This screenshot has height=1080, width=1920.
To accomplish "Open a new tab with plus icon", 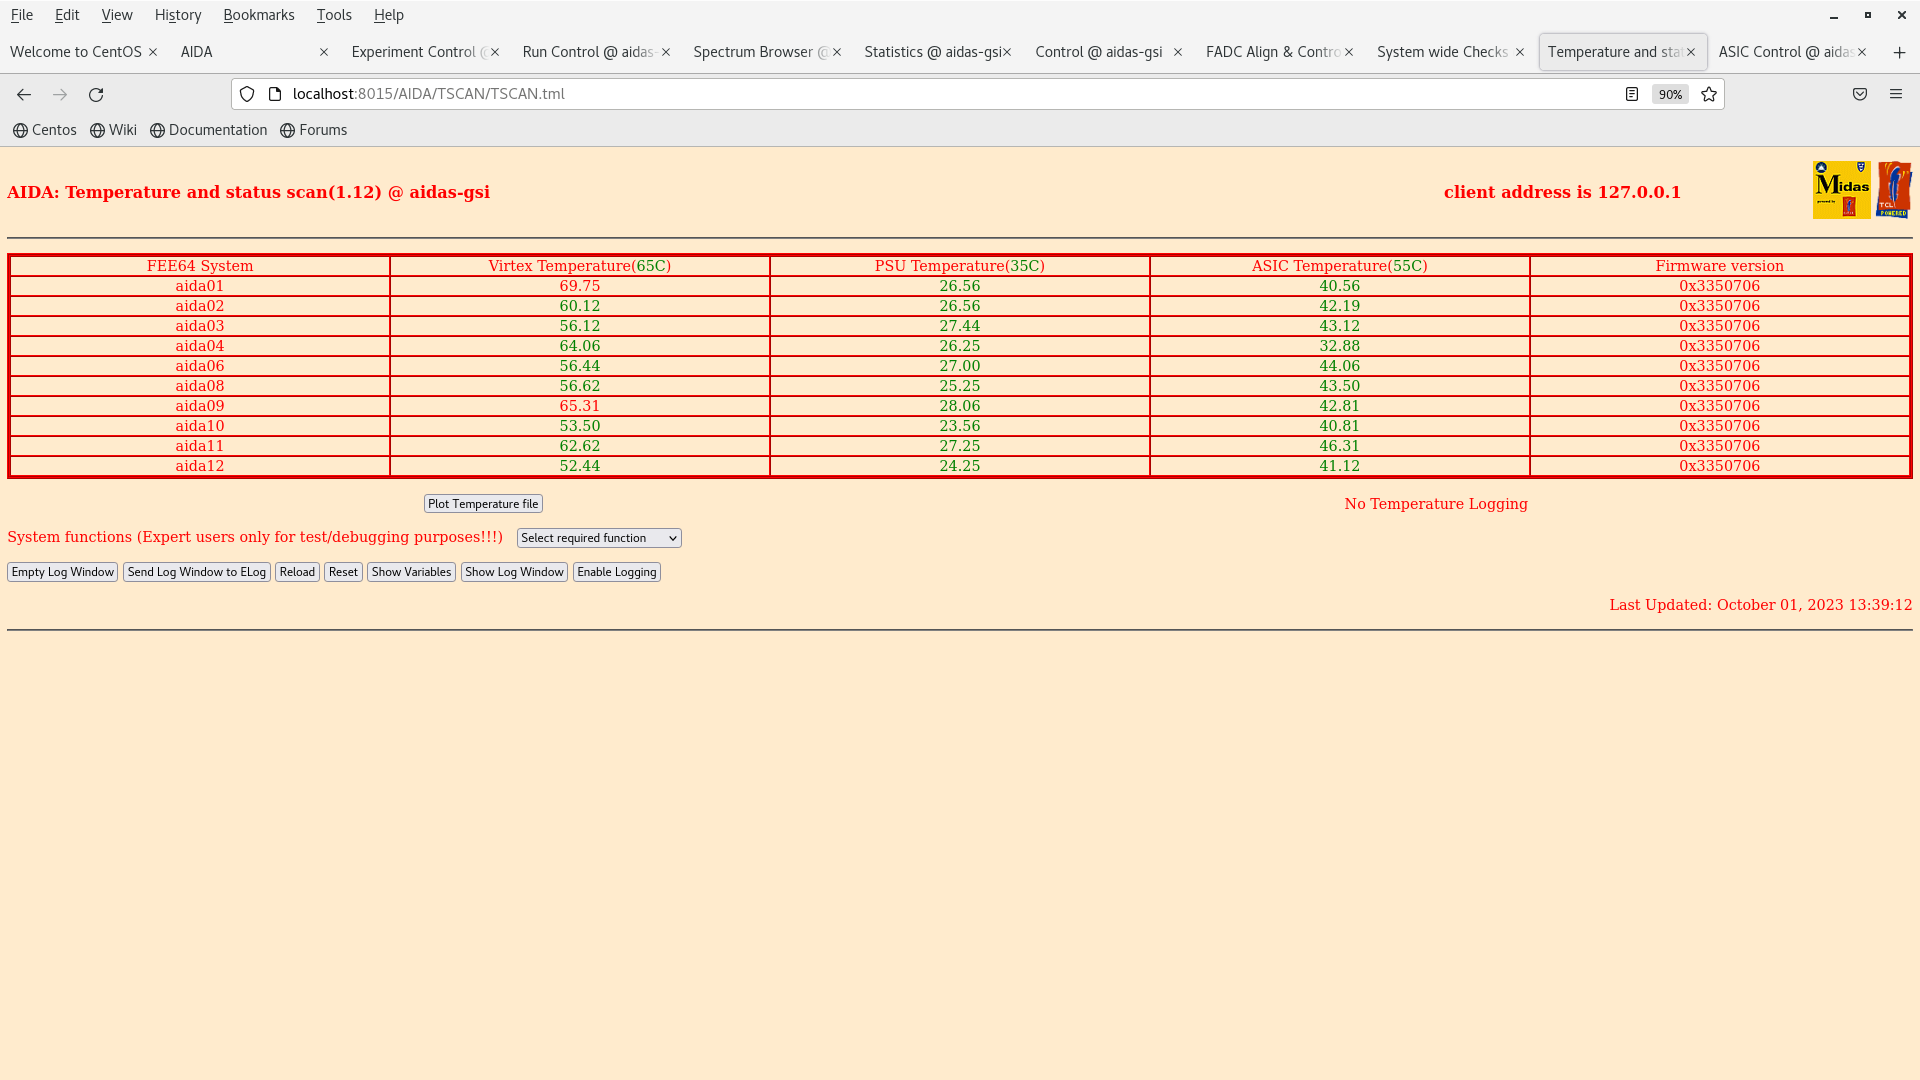I will [x=1899, y=52].
